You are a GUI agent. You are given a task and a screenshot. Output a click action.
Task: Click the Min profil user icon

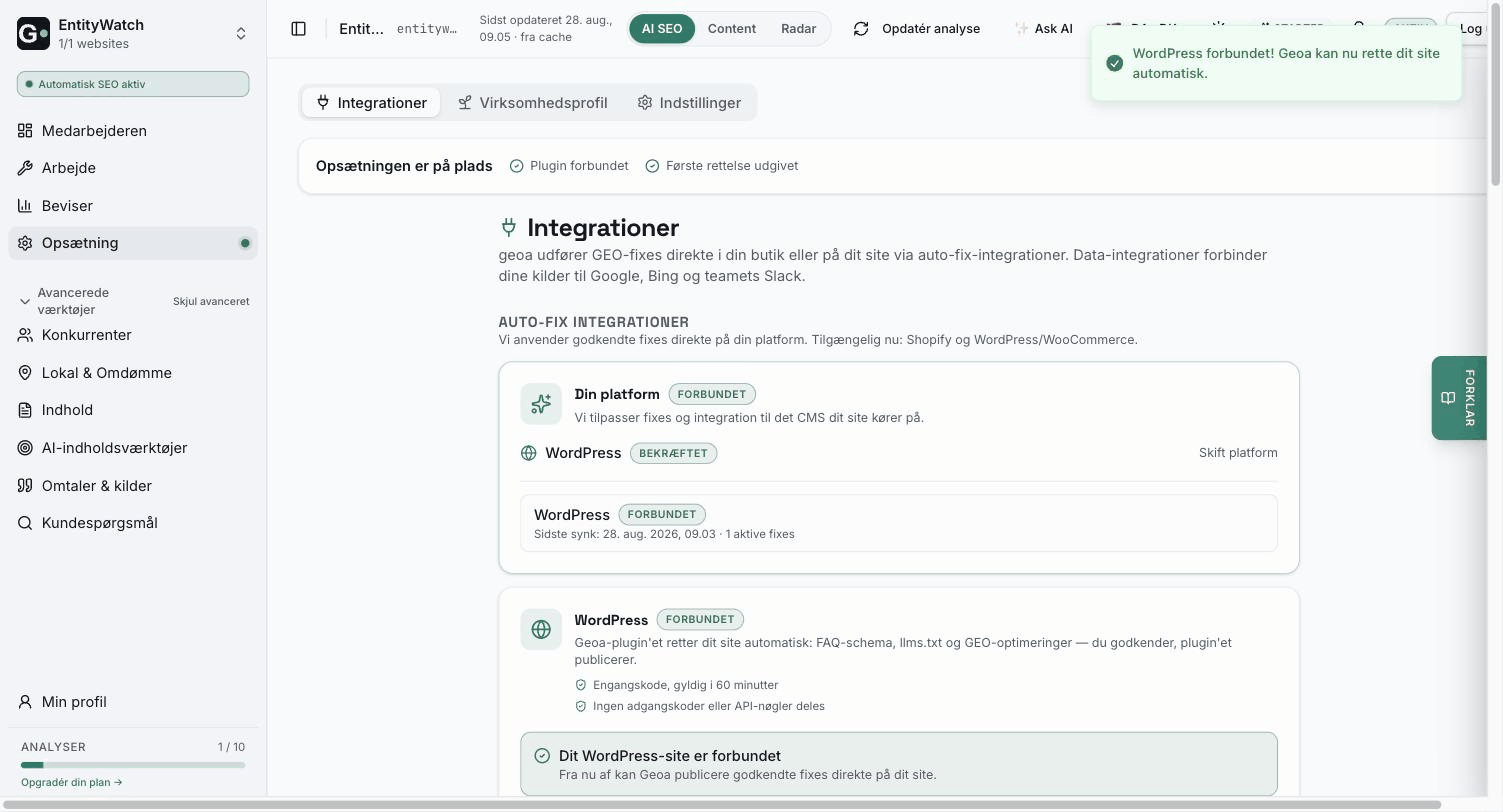[x=25, y=702]
